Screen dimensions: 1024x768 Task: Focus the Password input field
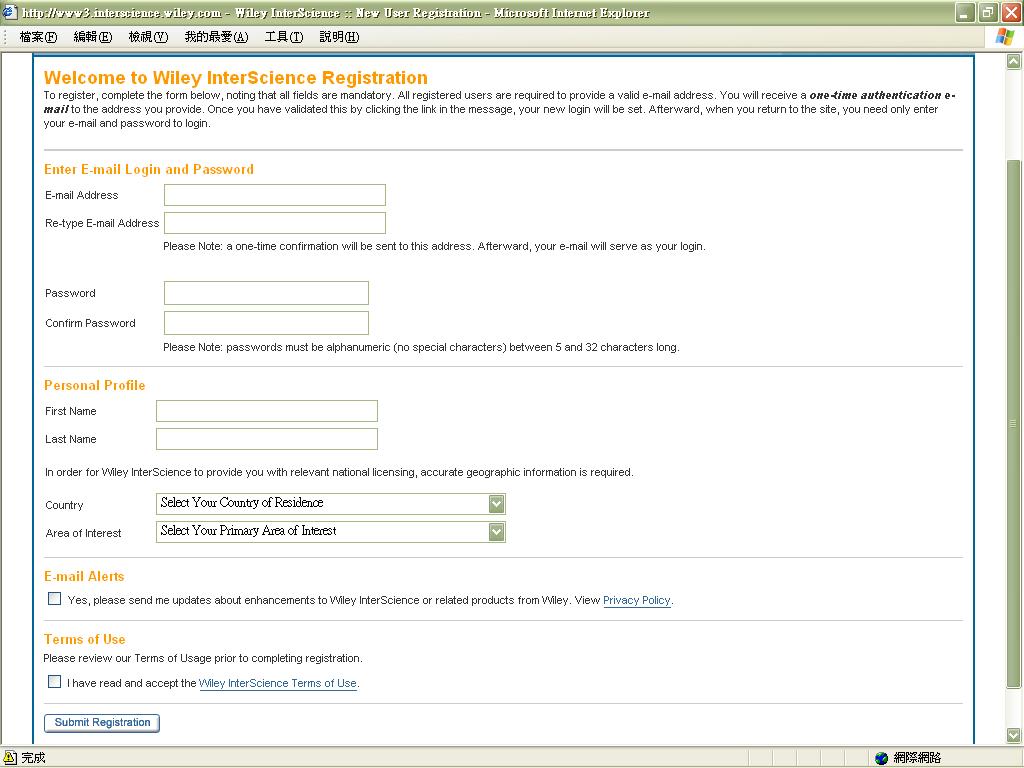266,293
